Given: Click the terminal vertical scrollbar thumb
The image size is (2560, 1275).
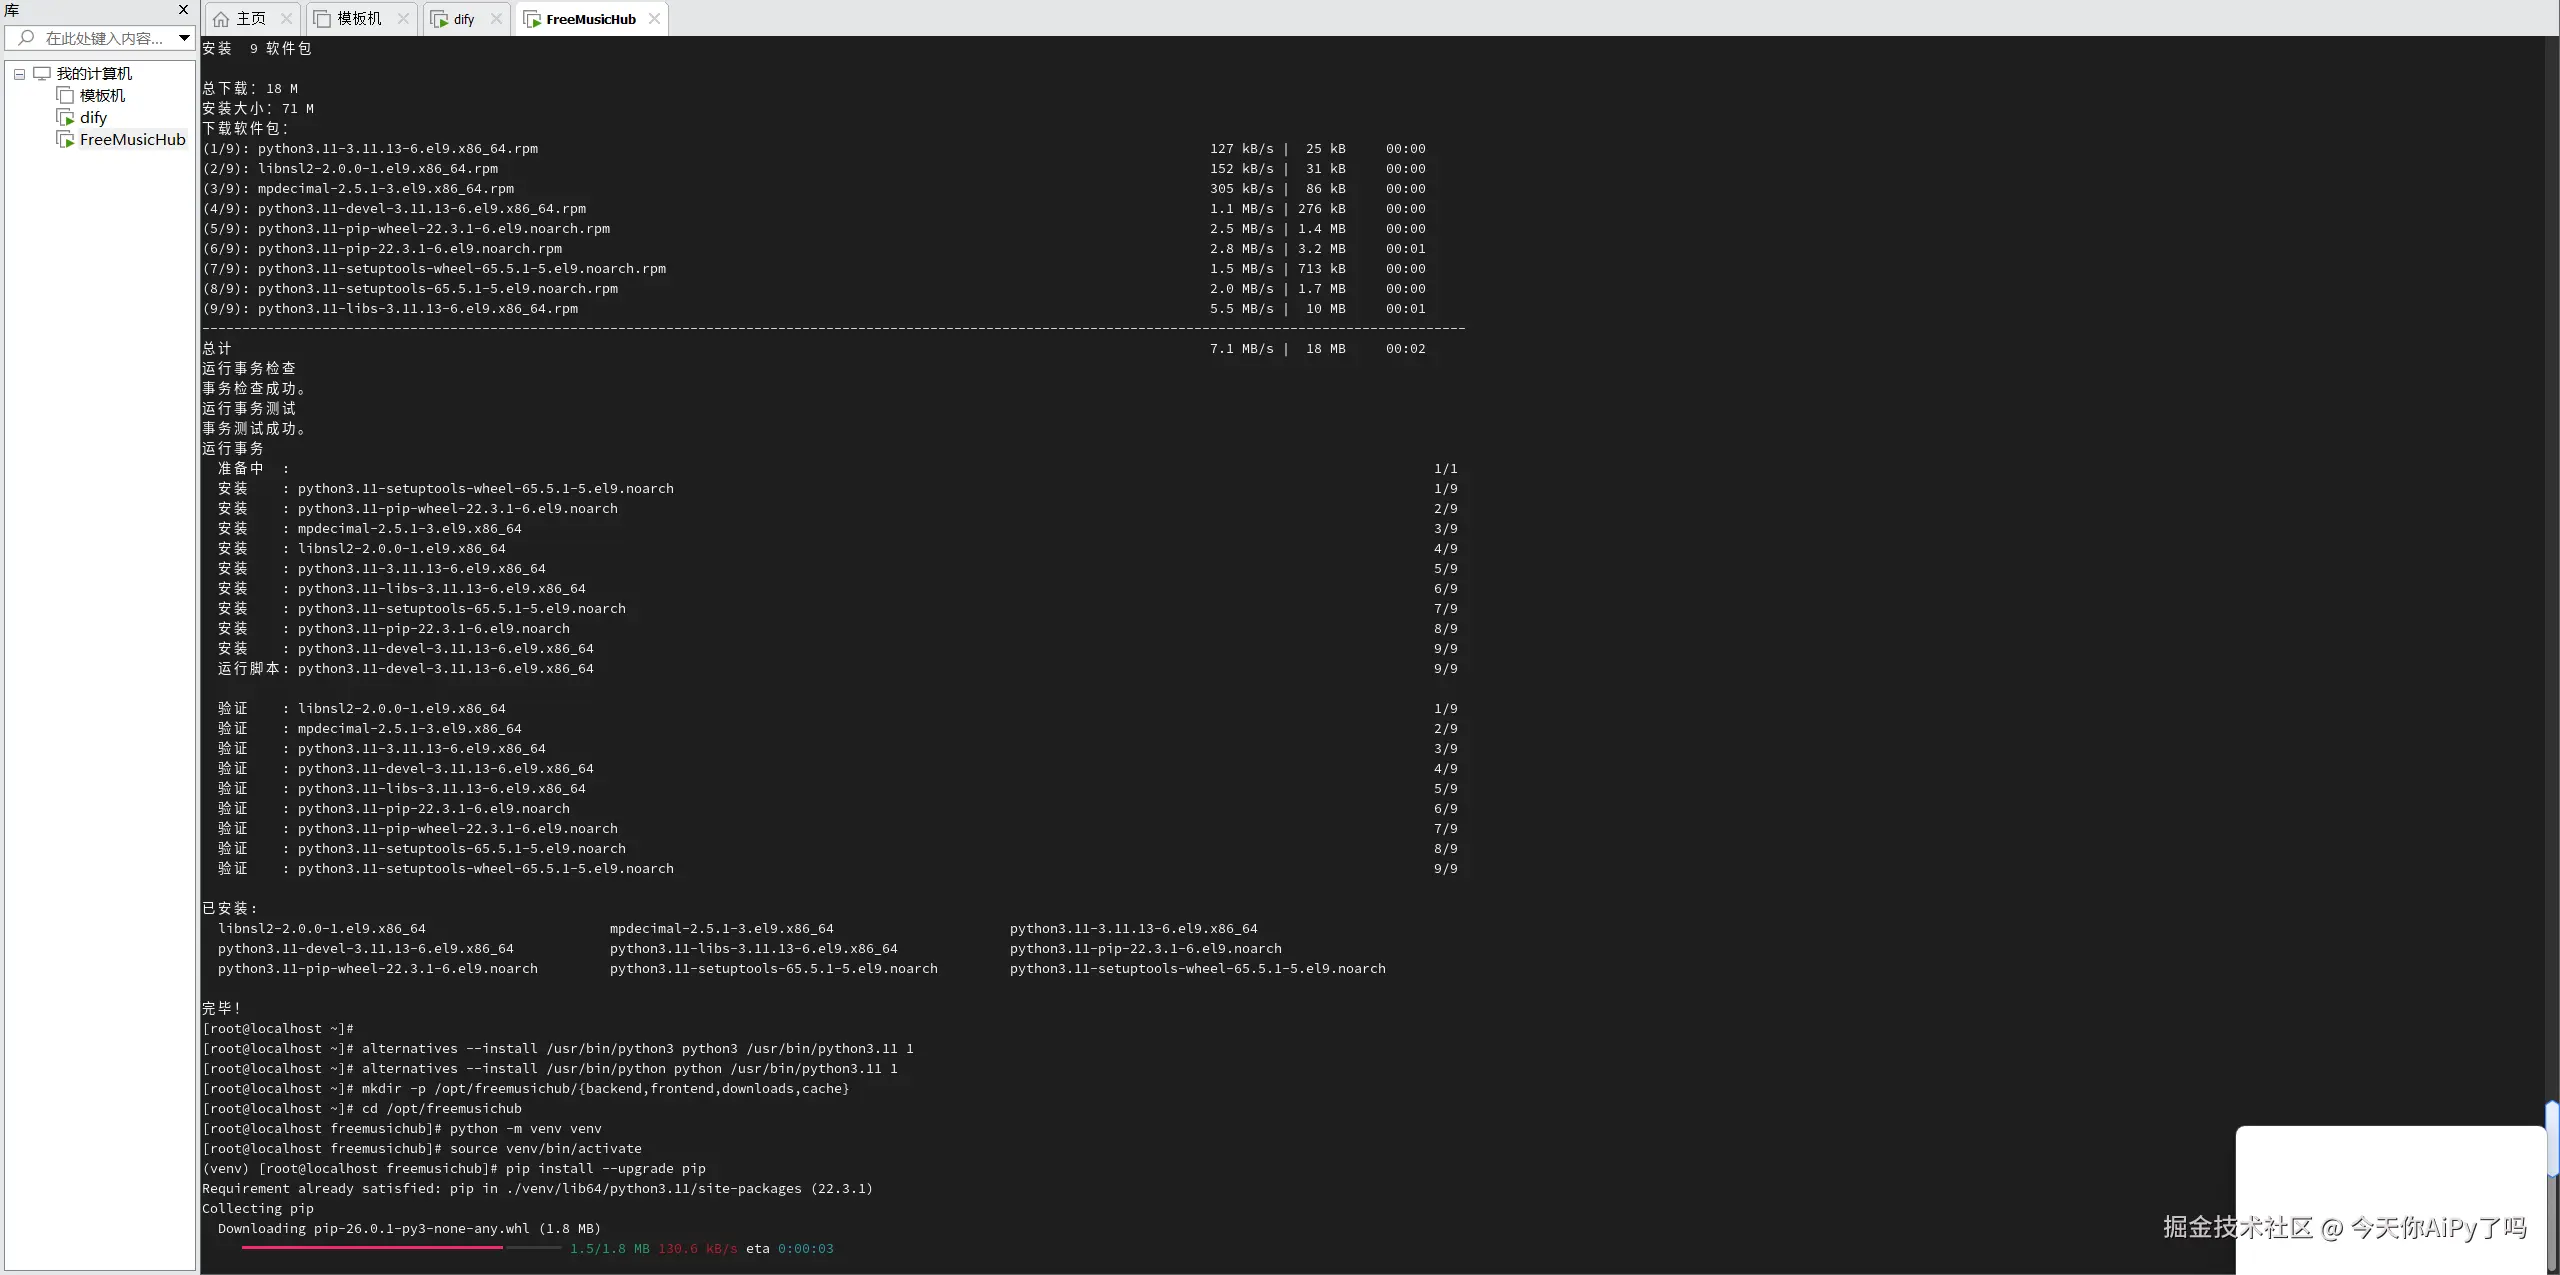Looking at the screenshot, I should click(x=2552, y=1138).
